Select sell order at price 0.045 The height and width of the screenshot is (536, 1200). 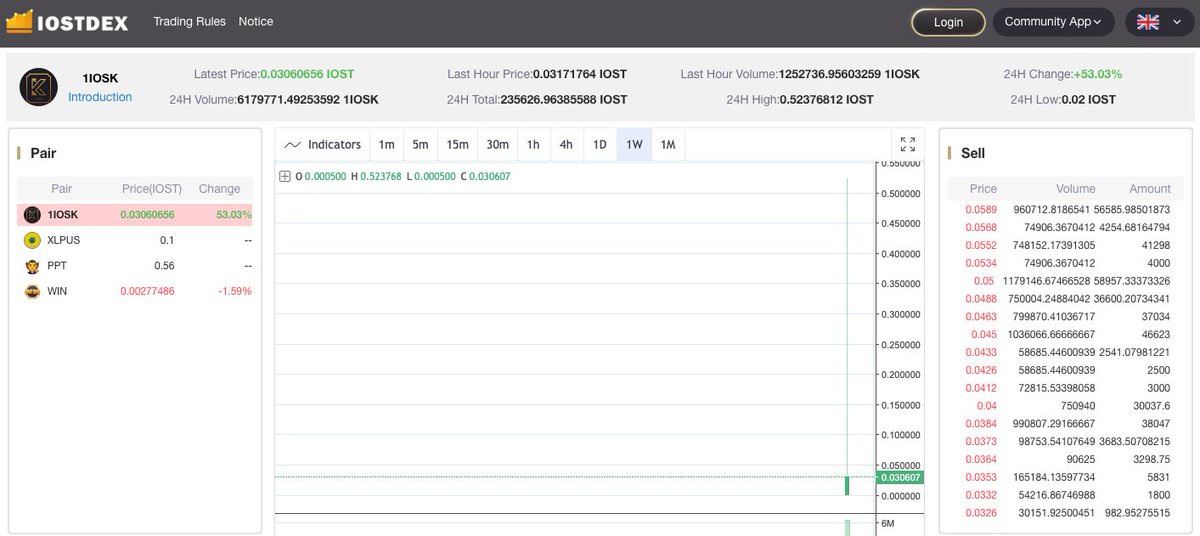(1066, 334)
